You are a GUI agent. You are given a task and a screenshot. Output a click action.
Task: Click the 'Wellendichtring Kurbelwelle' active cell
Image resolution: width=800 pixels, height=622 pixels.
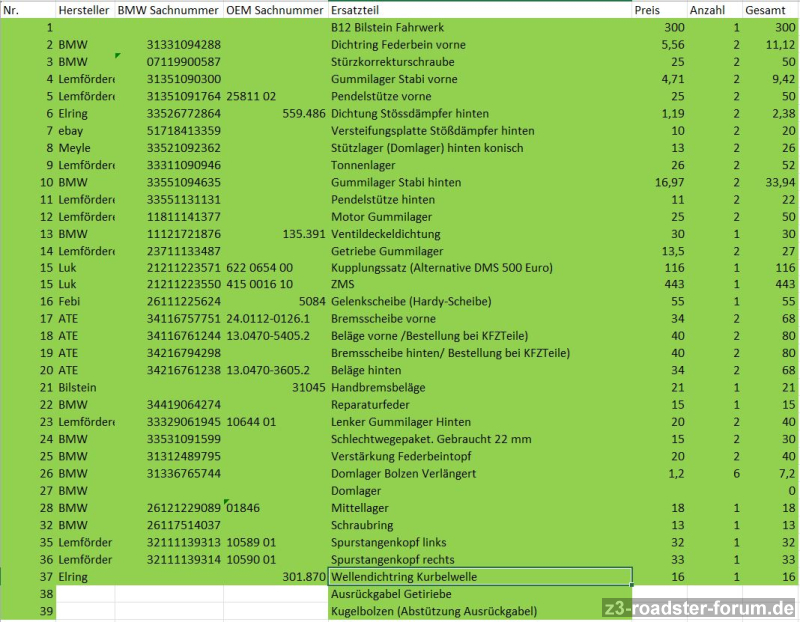click(480, 577)
